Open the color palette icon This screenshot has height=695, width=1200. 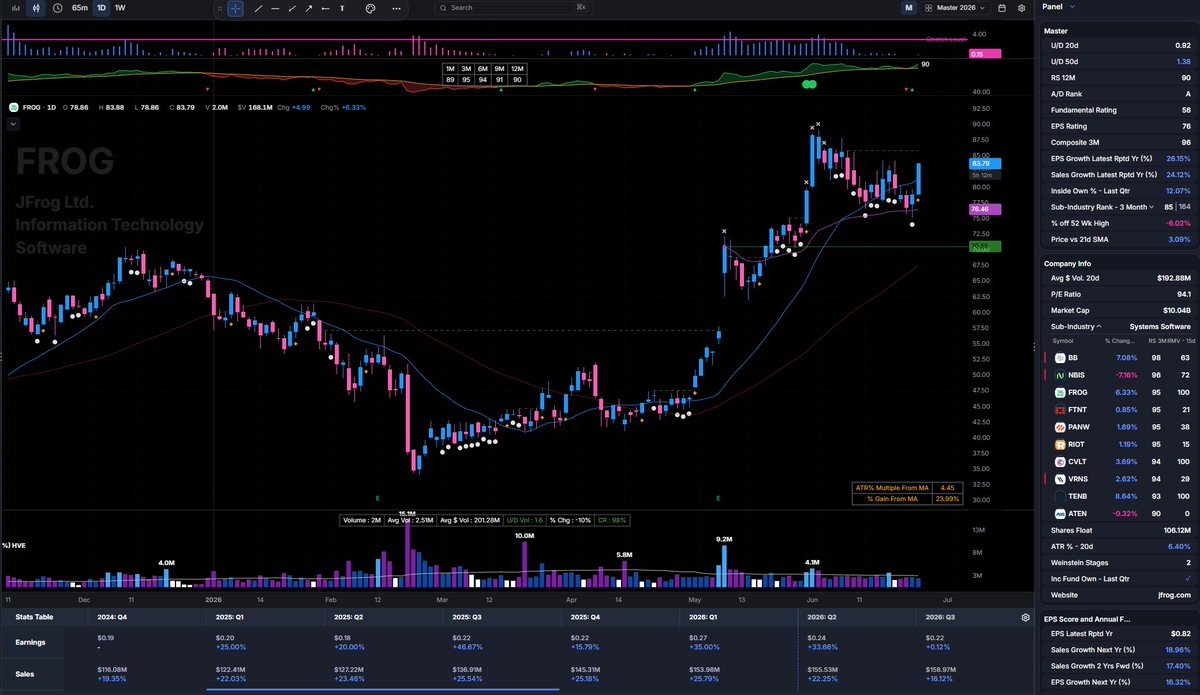pos(369,8)
